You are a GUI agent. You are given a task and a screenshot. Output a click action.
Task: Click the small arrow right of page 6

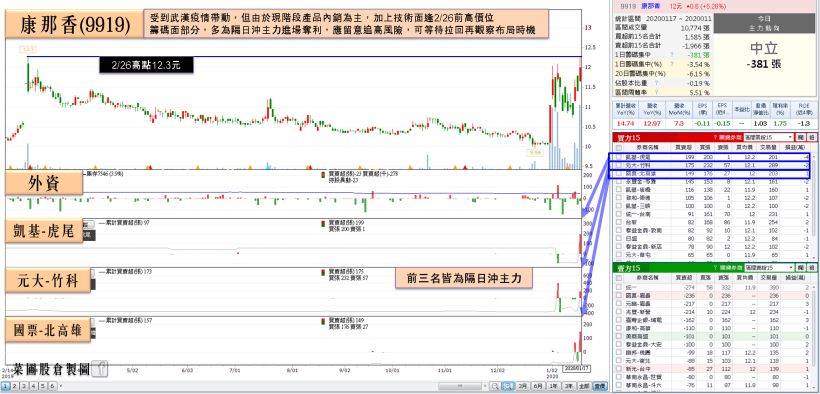point(61,386)
